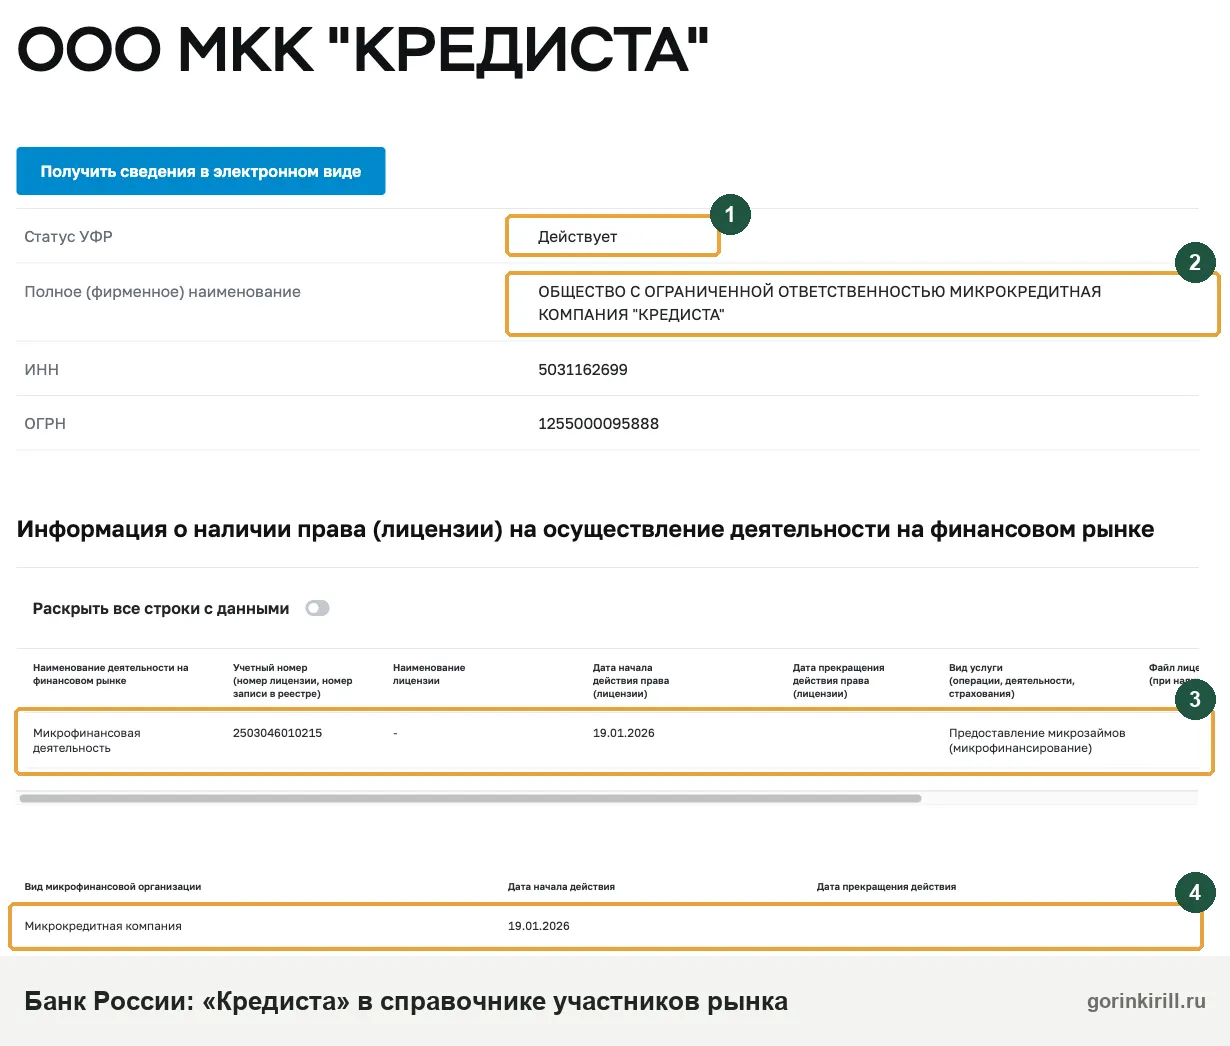Image resolution: width=1230 pixels, height=1046 pixels.
Task: Click the start date 19.01.2026 in 'Микрокредитная компания' row
Action: (x=538, y=926)
